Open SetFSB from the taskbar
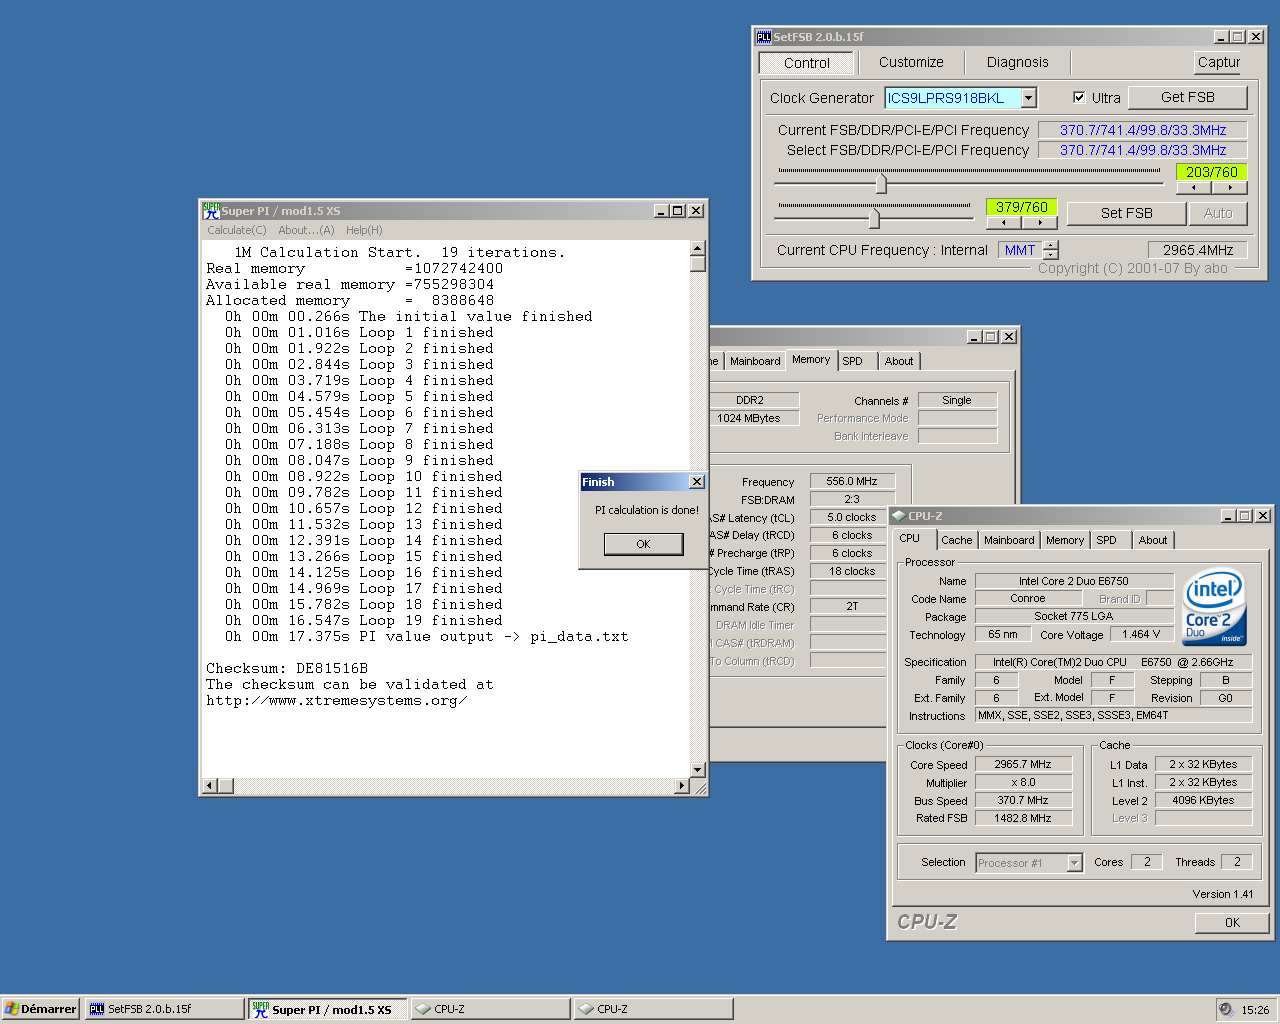 click(165, 1009)
